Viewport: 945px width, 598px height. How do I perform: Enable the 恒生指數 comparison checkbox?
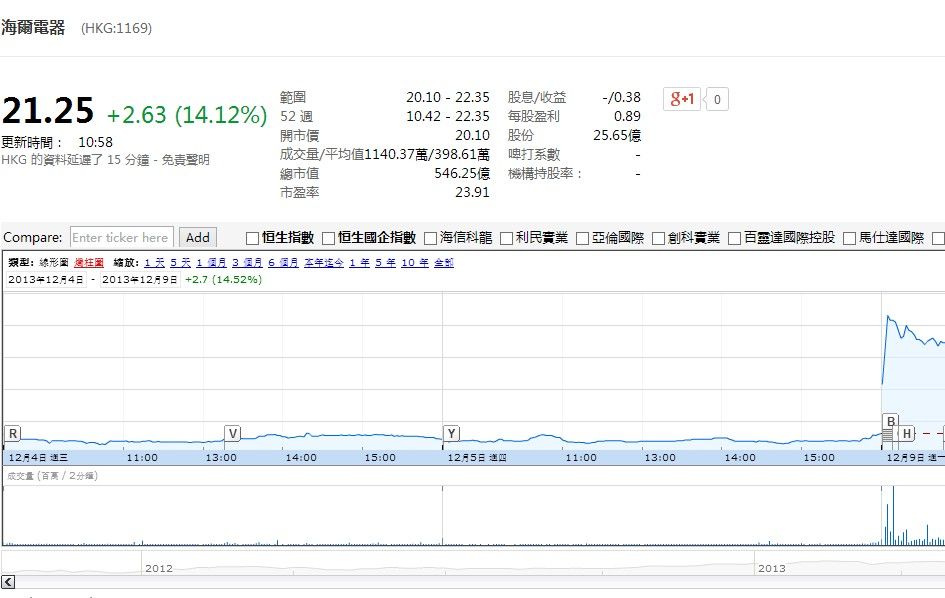(253, 238)
